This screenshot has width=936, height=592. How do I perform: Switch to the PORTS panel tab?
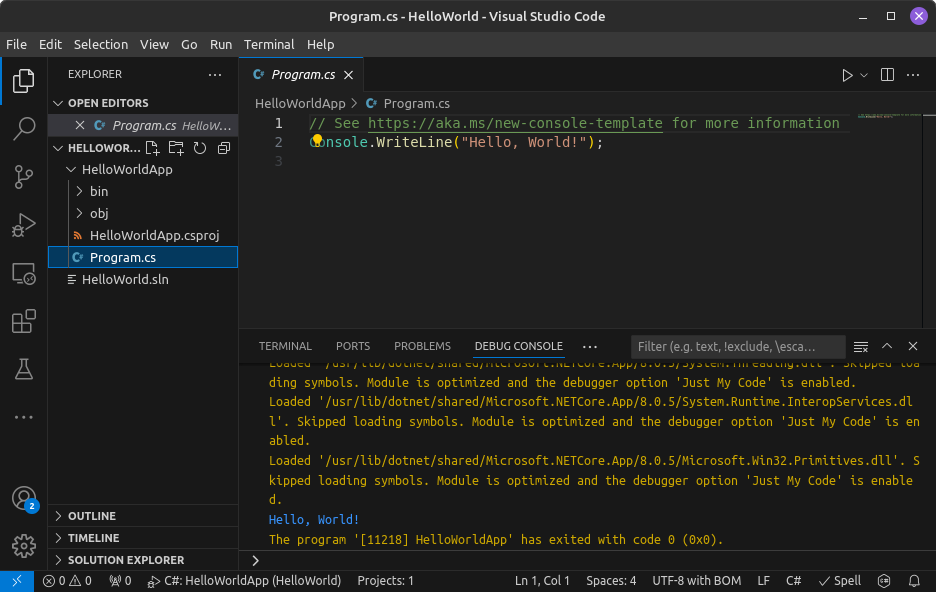coord(353,346)
